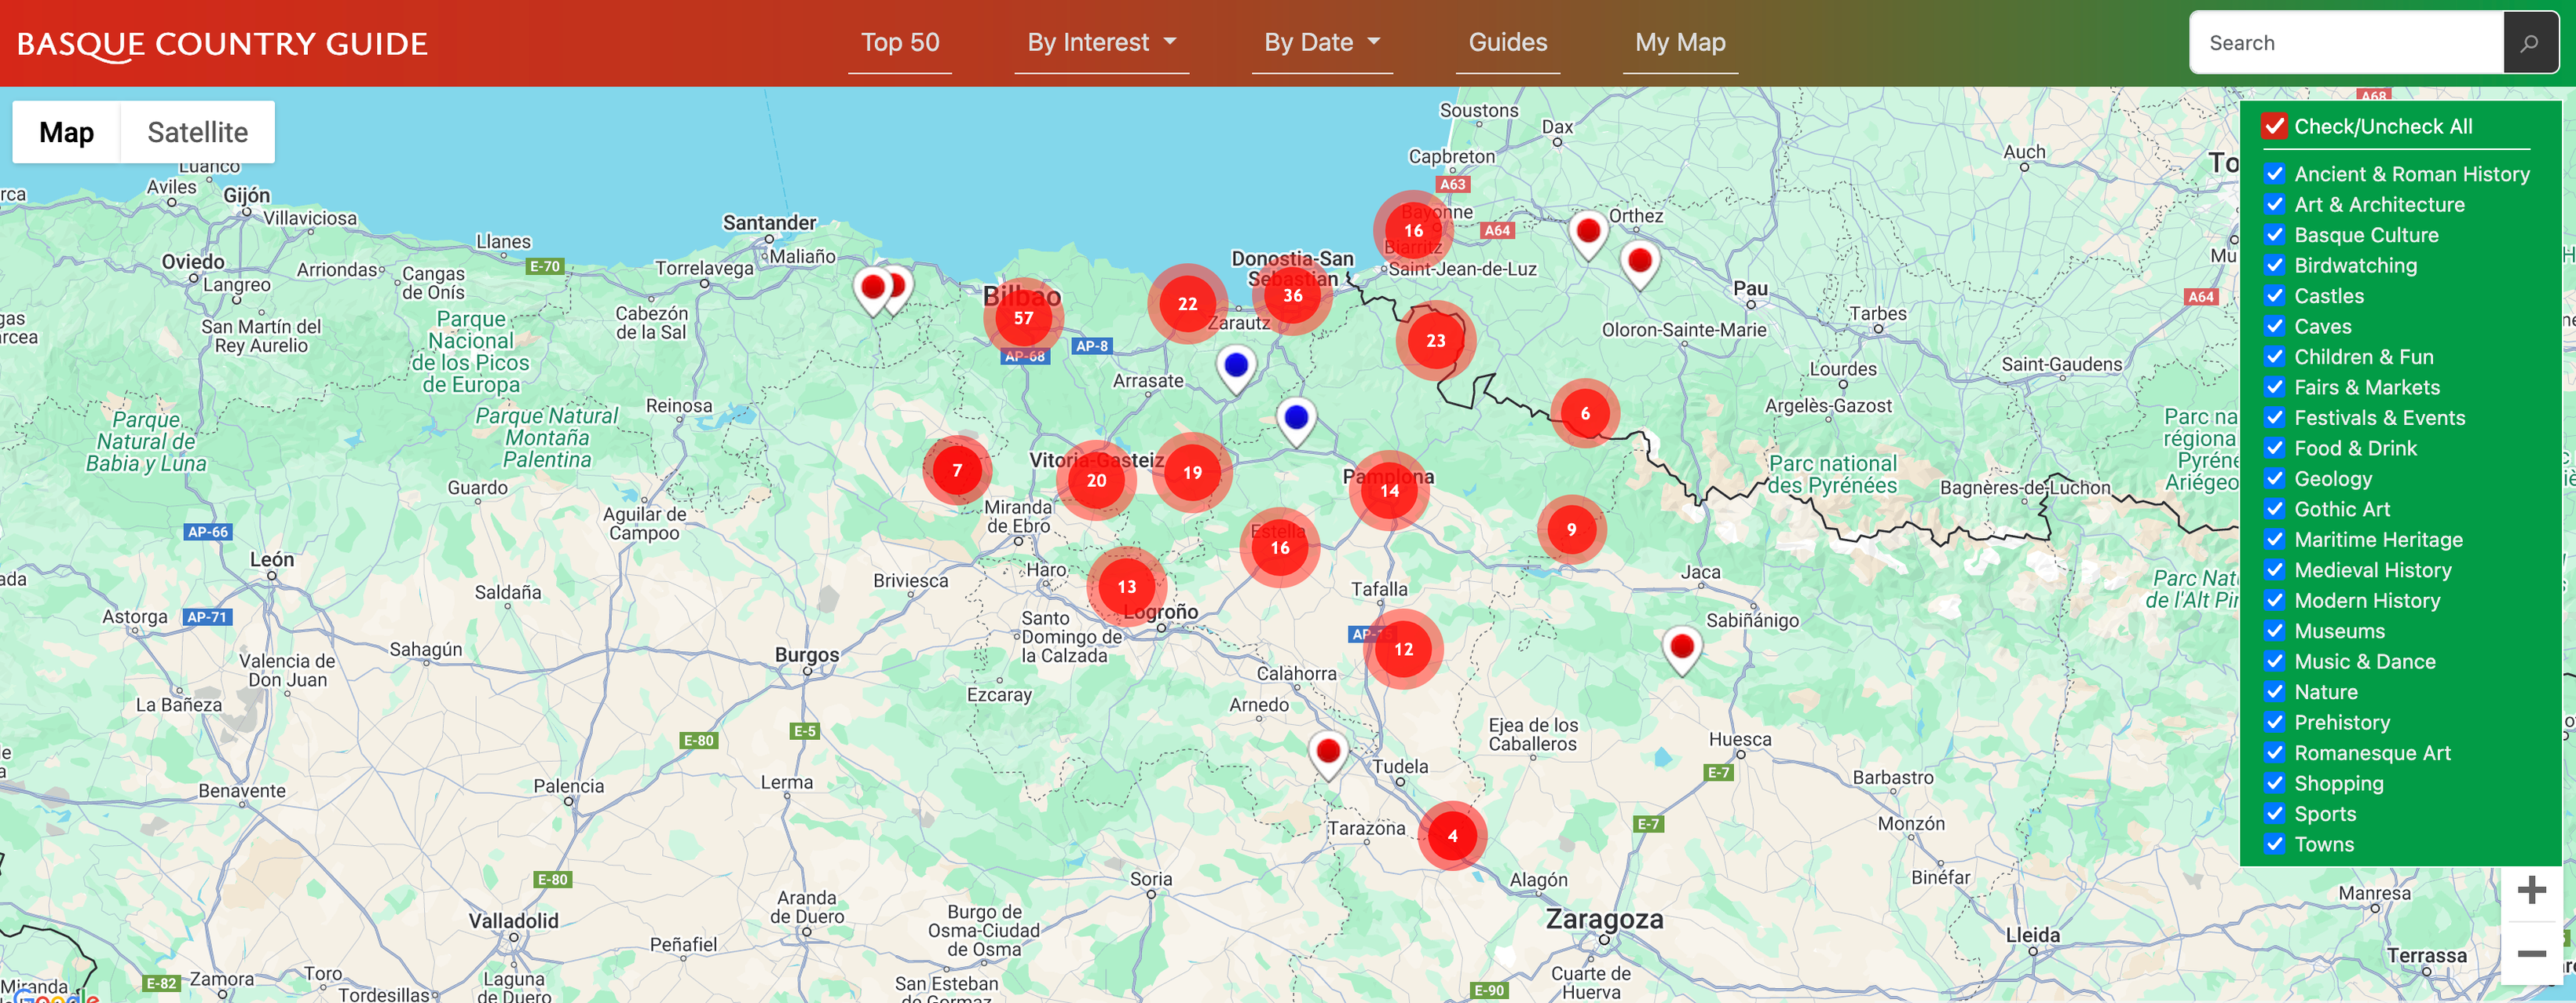Select the red pin north of Oloron-Sainte-Marie
Image resolution: width=2576 pixels, height=1003 pixels.
point(1639,265)
